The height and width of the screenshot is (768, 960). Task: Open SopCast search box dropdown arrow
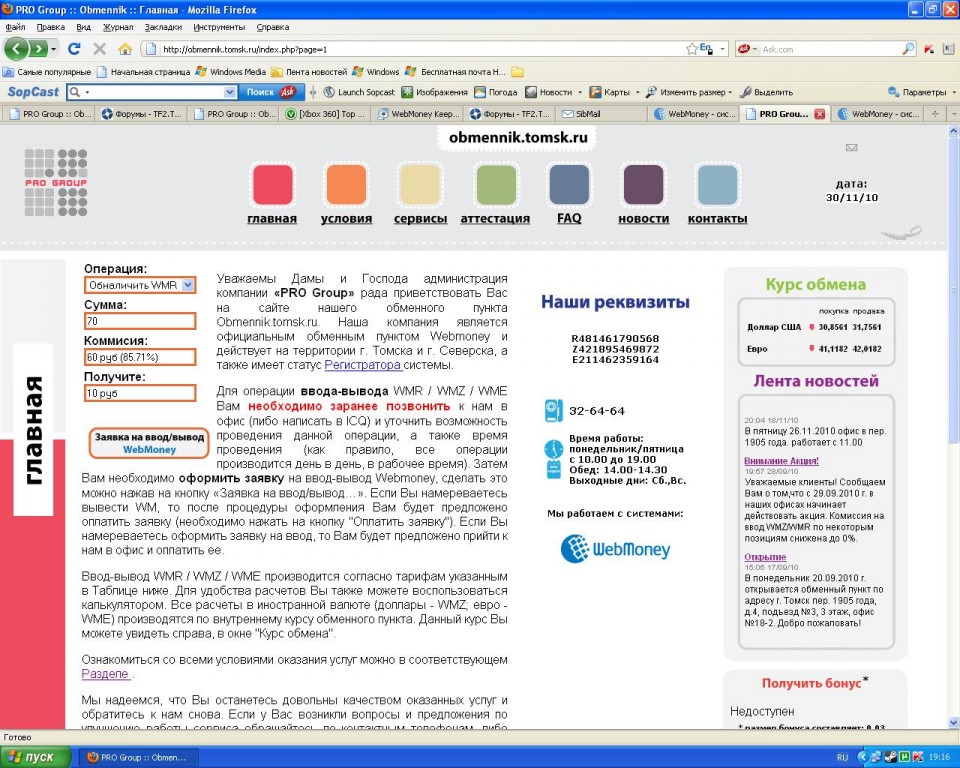[x=230, y=92]
